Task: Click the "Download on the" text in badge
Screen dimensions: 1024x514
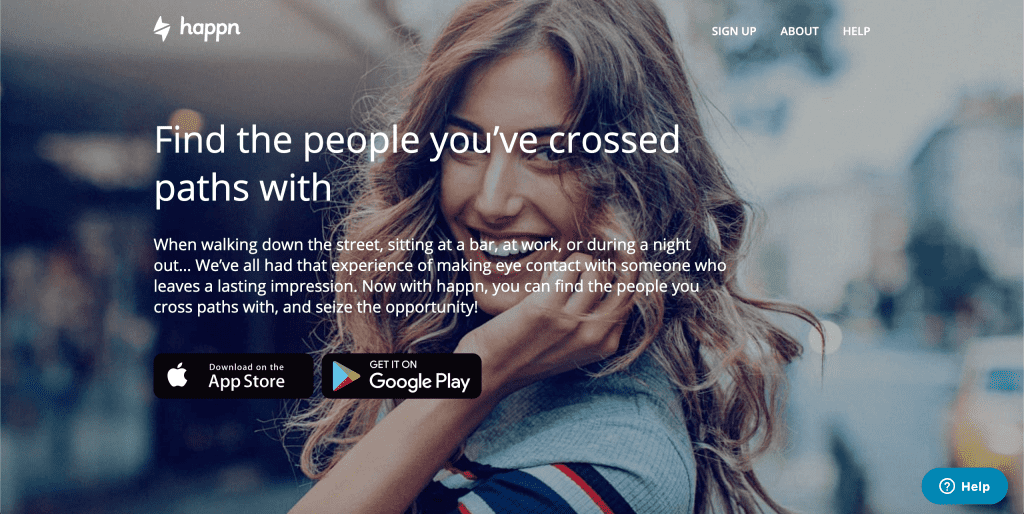Action: pos(246,367)
